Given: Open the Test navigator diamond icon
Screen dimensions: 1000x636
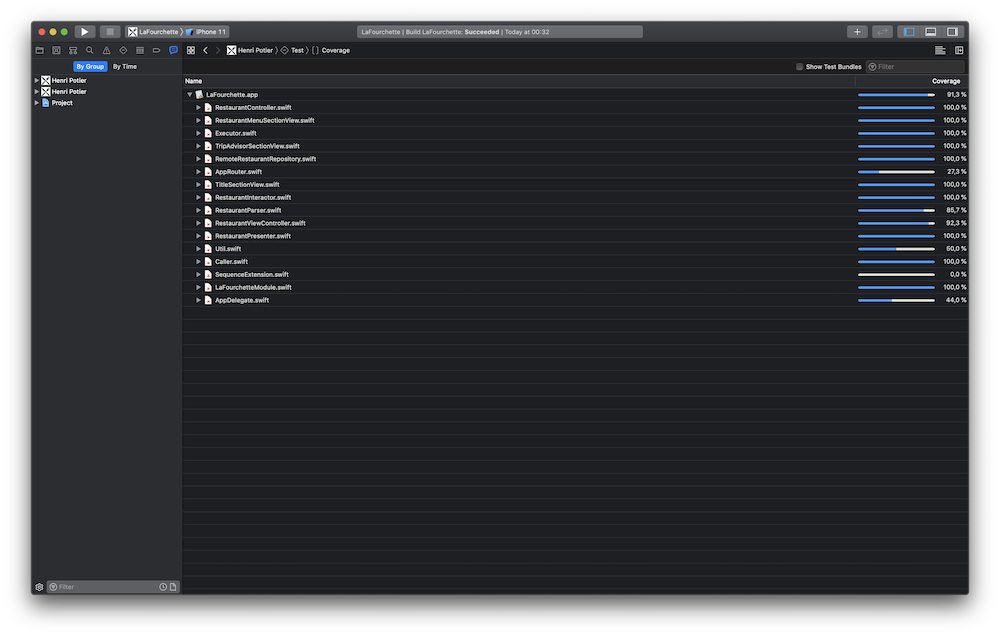Looking at the screenshot, I should pyautogui.click(x=123, y=50).
